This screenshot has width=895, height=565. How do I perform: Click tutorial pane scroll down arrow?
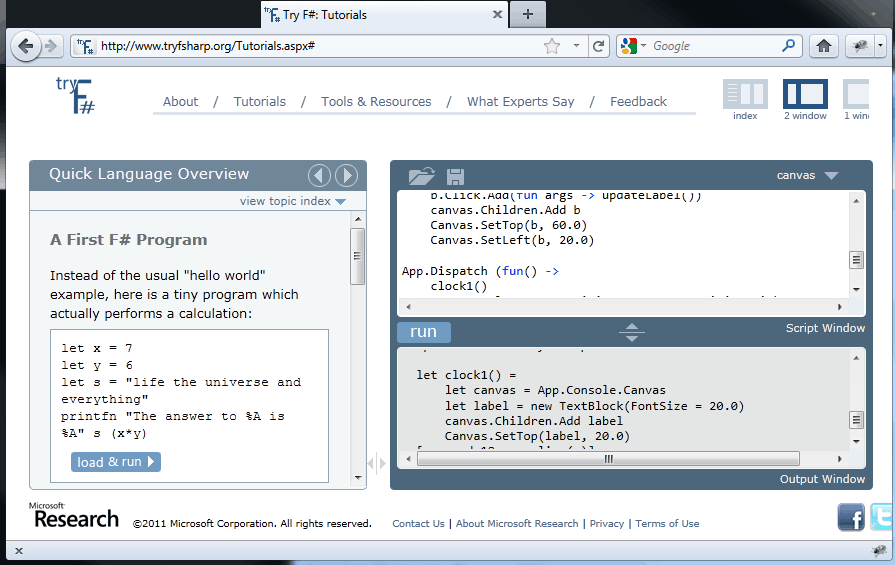358,478
